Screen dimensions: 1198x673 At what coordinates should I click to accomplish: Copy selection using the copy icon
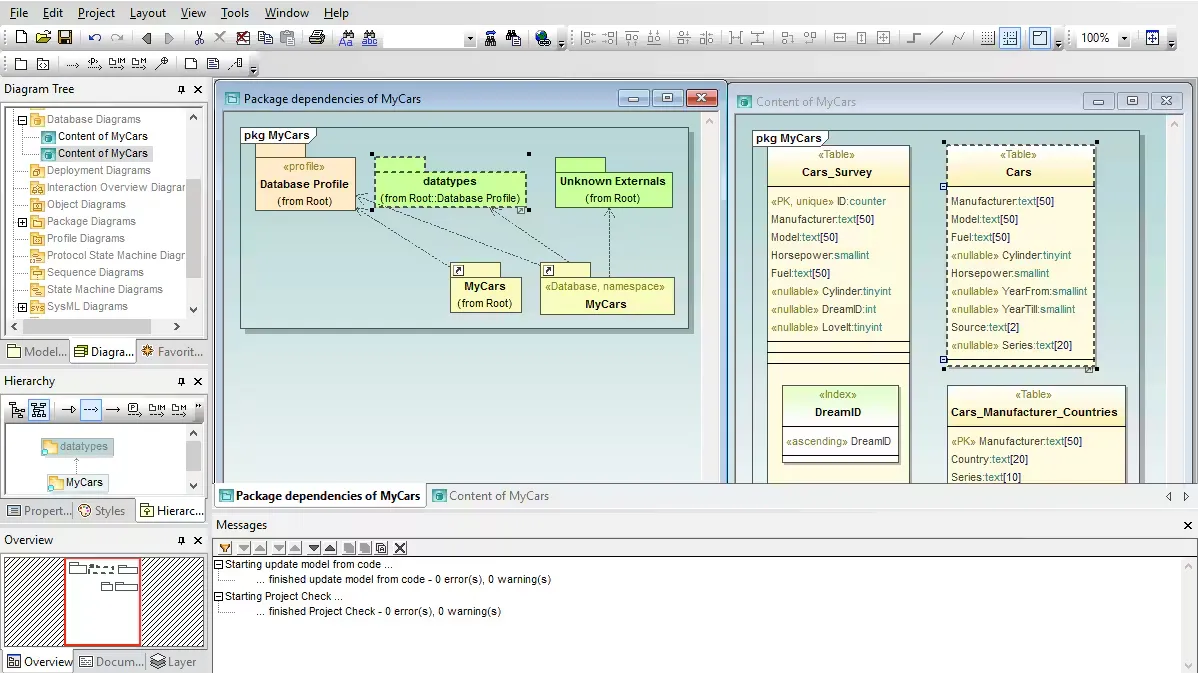pos(265,37)
